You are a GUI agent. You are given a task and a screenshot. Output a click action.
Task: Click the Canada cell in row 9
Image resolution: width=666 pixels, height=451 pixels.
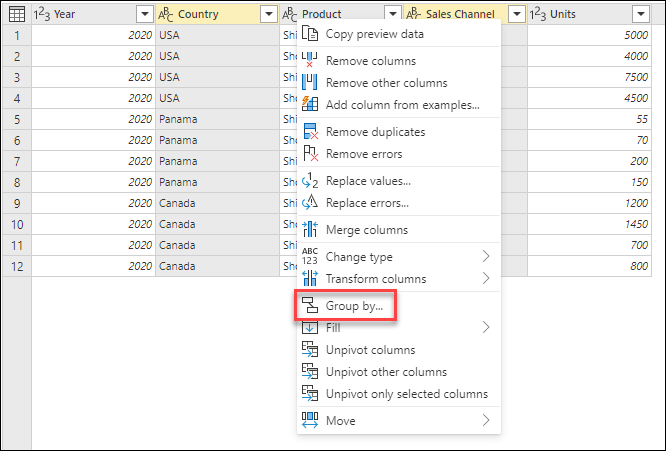(x=217, y=203)
